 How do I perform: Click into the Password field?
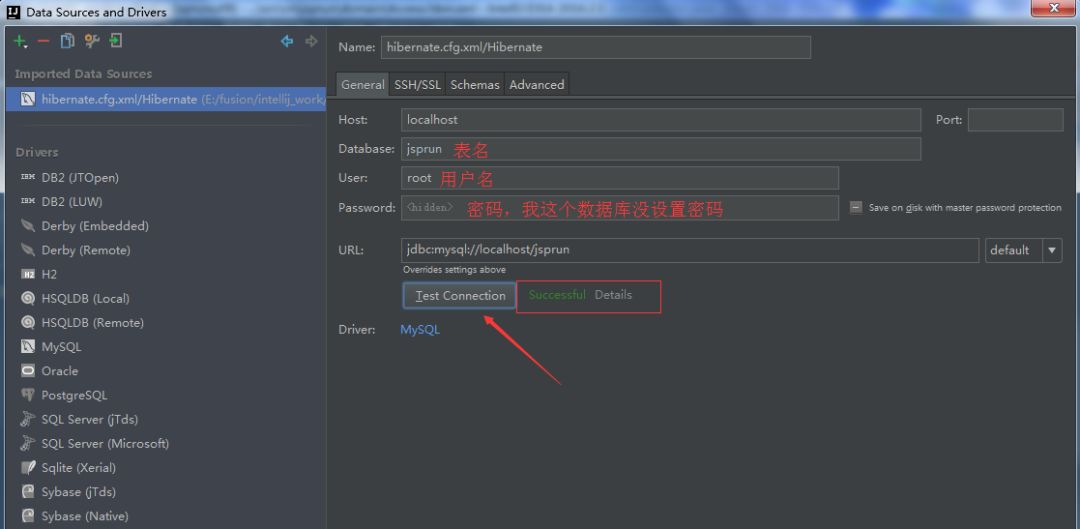point(620,207)
